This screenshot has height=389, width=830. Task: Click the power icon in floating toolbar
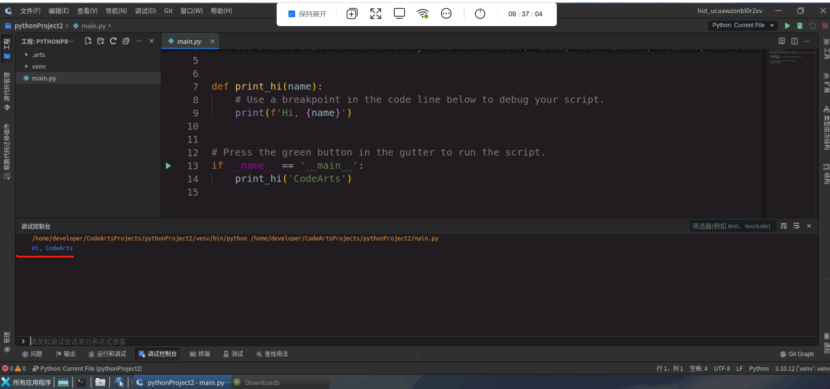(x=480, y=14)
